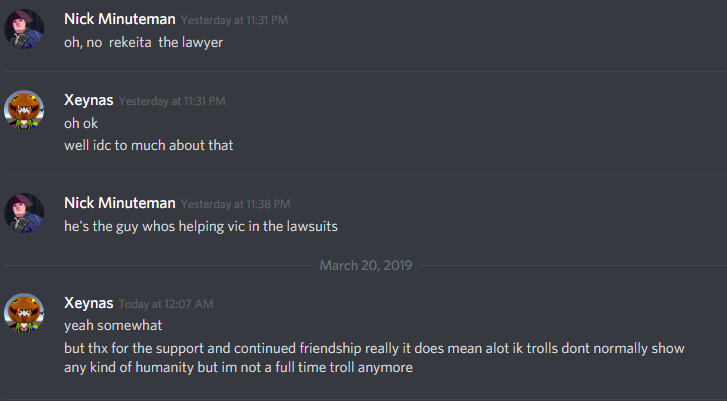Image resolution: width=727 pixels, height=401 pixels.
Task: Click Nick Minuteman's "Yesterday at 11:31 PM" timestamp
Action: coord(232,21)
